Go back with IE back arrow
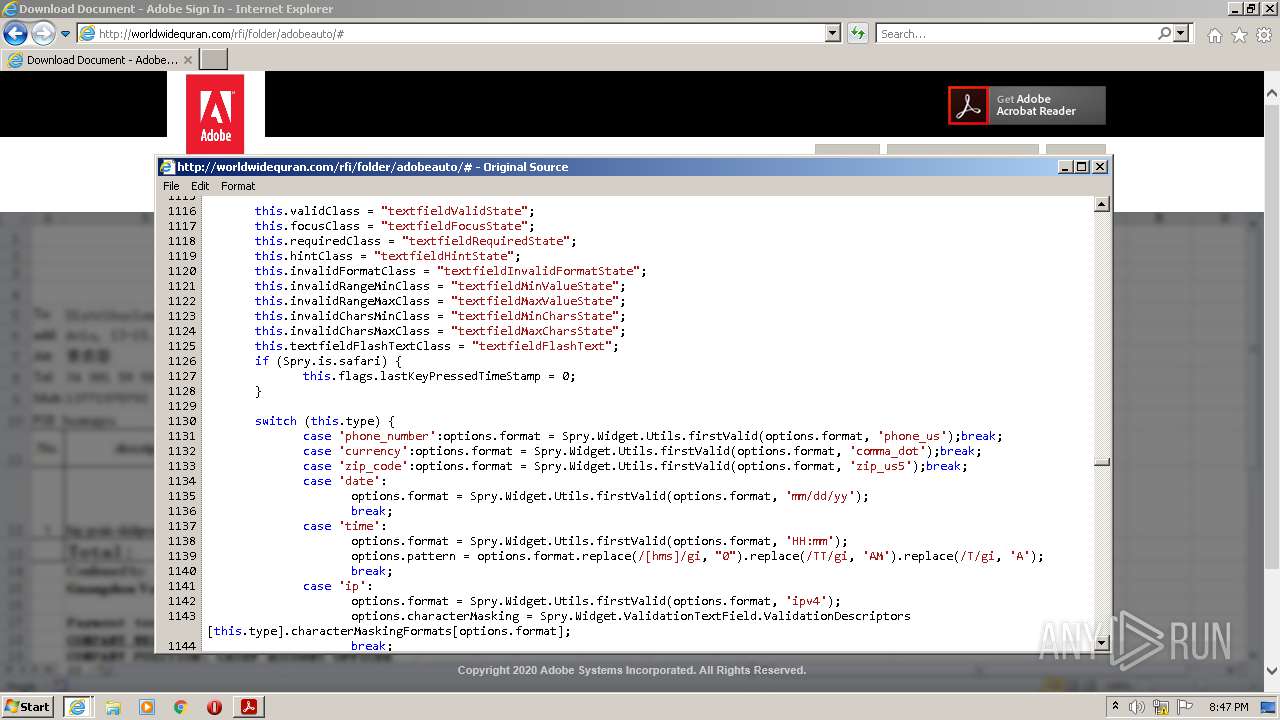This screenshot has height=720, width=1280. tap(15, 34)
